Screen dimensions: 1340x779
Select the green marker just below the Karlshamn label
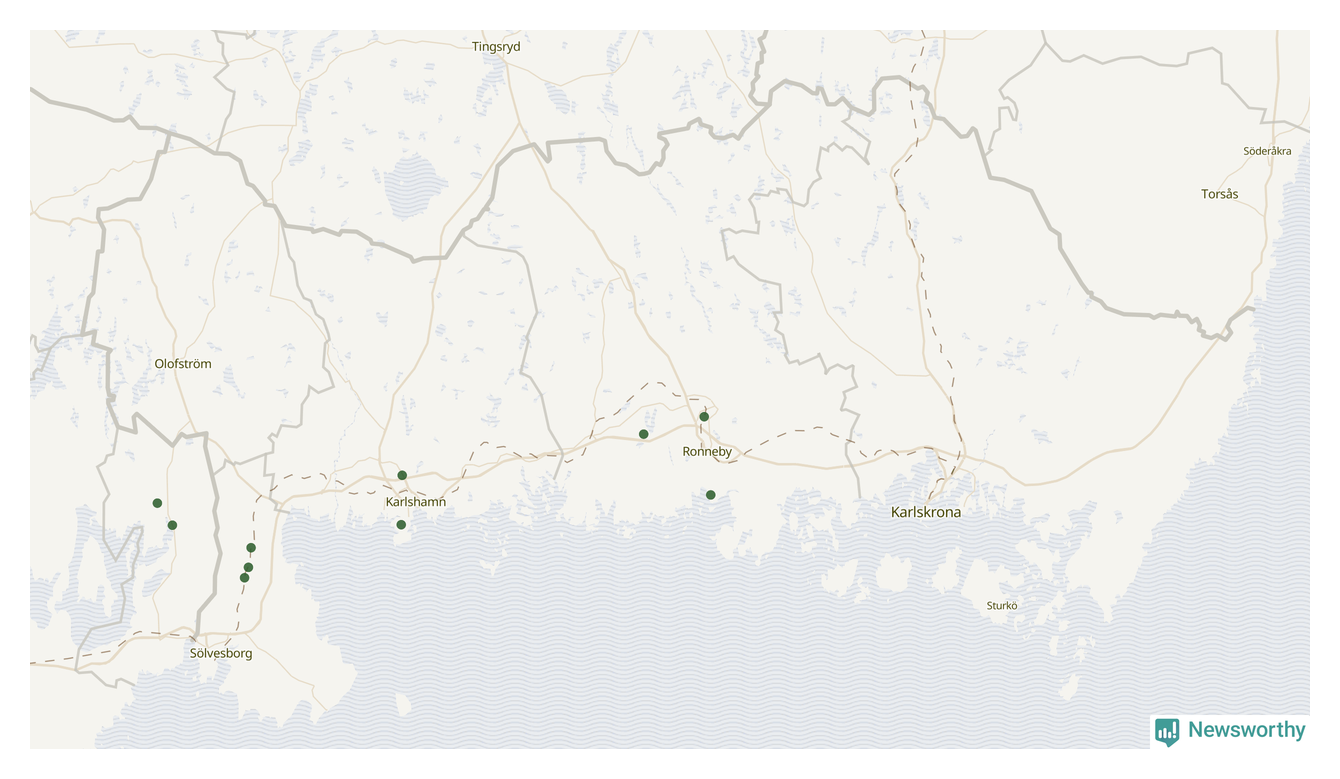point(401,524)
